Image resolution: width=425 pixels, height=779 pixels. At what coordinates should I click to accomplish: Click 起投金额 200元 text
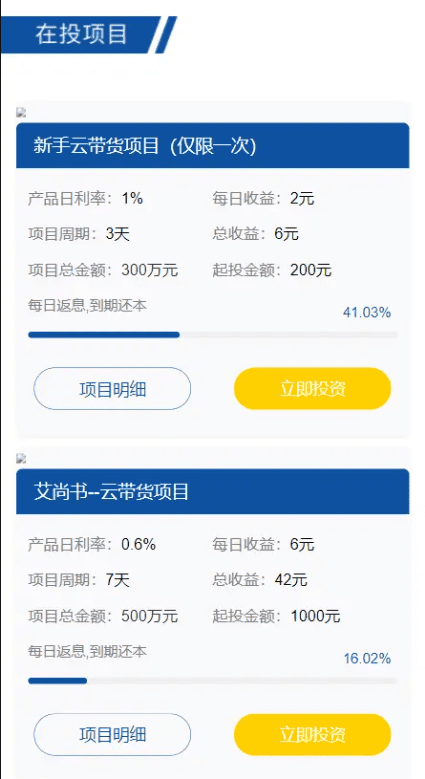pos(272,270)
